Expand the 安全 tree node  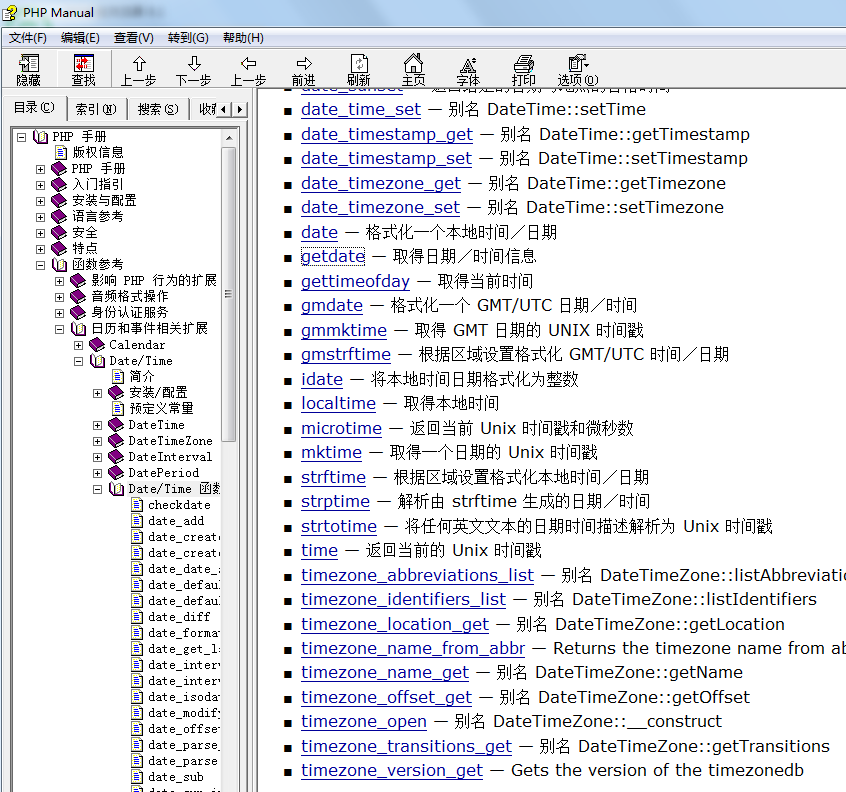pos(40,233)
